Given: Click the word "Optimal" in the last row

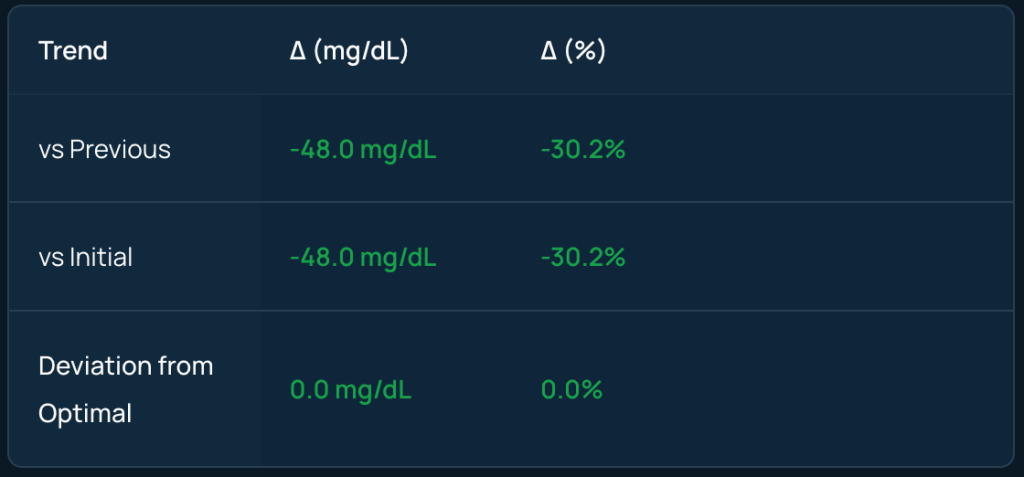Looking at the screenshot, I should [x=85, y=413].
